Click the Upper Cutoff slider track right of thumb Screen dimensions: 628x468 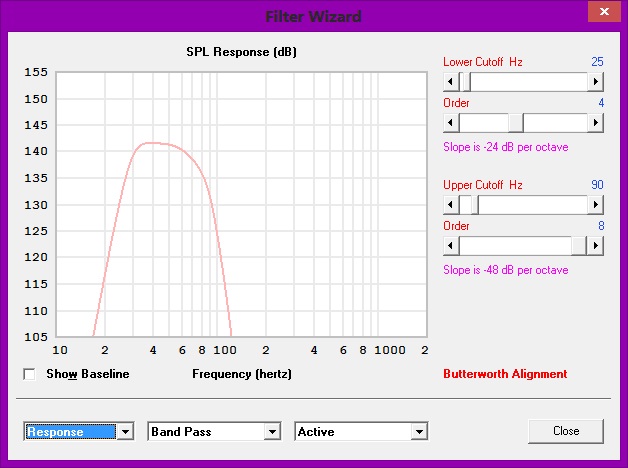[533, 205]
